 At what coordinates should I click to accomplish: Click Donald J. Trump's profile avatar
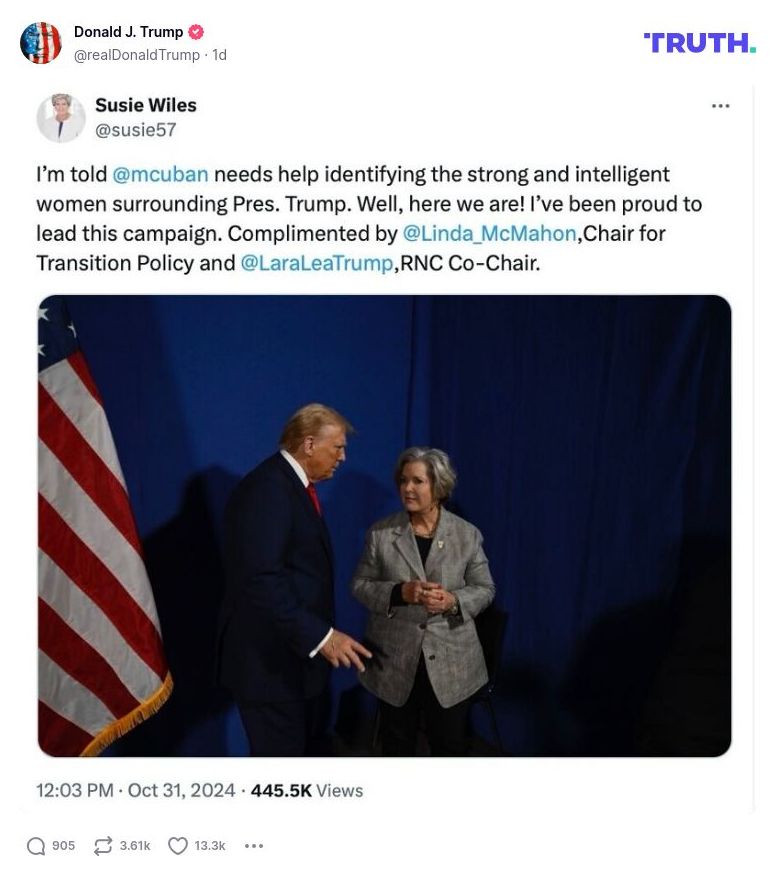pyautogui.click(x=41, y=43)
